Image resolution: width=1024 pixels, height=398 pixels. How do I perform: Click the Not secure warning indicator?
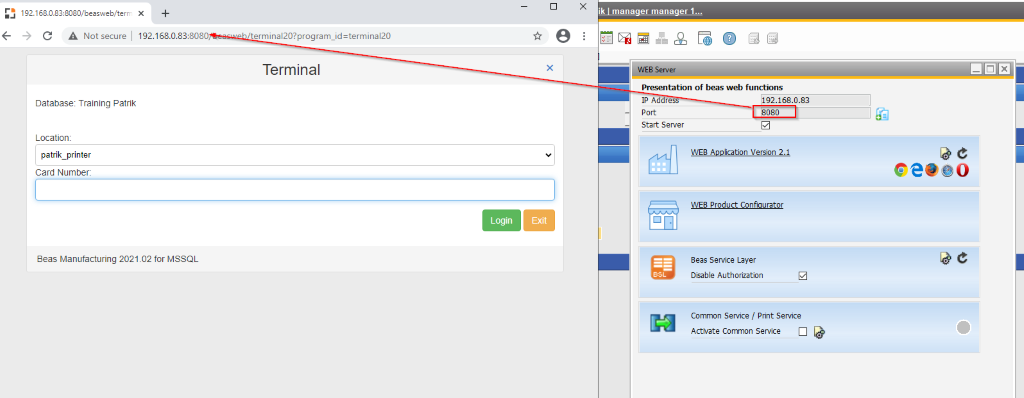tap(97, 36)
